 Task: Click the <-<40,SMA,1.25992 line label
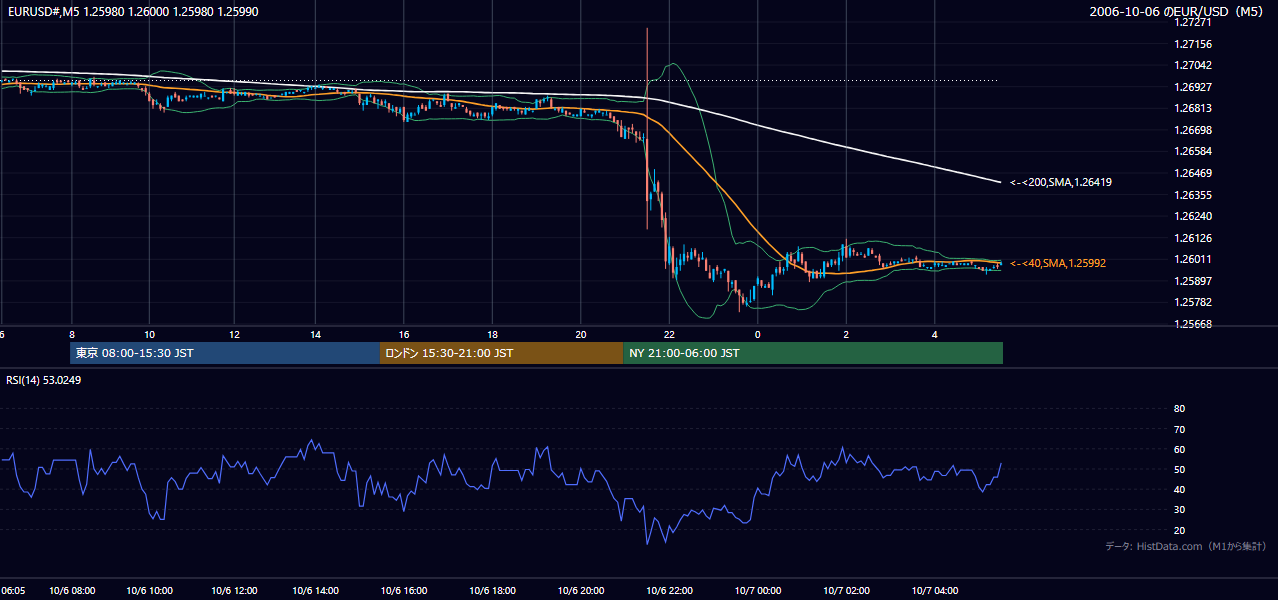tap(1057, 263)
